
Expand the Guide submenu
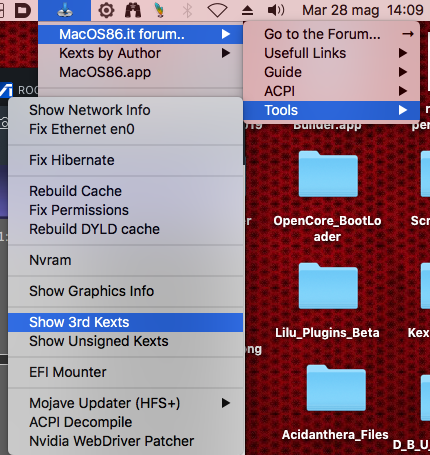(331, 72)
